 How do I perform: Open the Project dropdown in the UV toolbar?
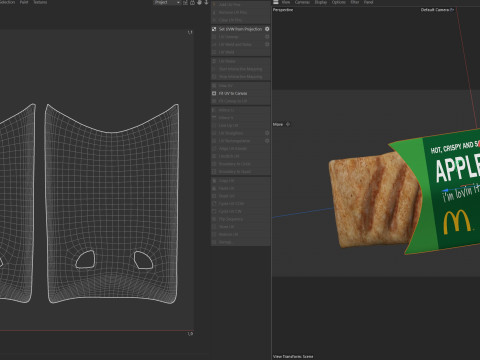coord(167,2)
